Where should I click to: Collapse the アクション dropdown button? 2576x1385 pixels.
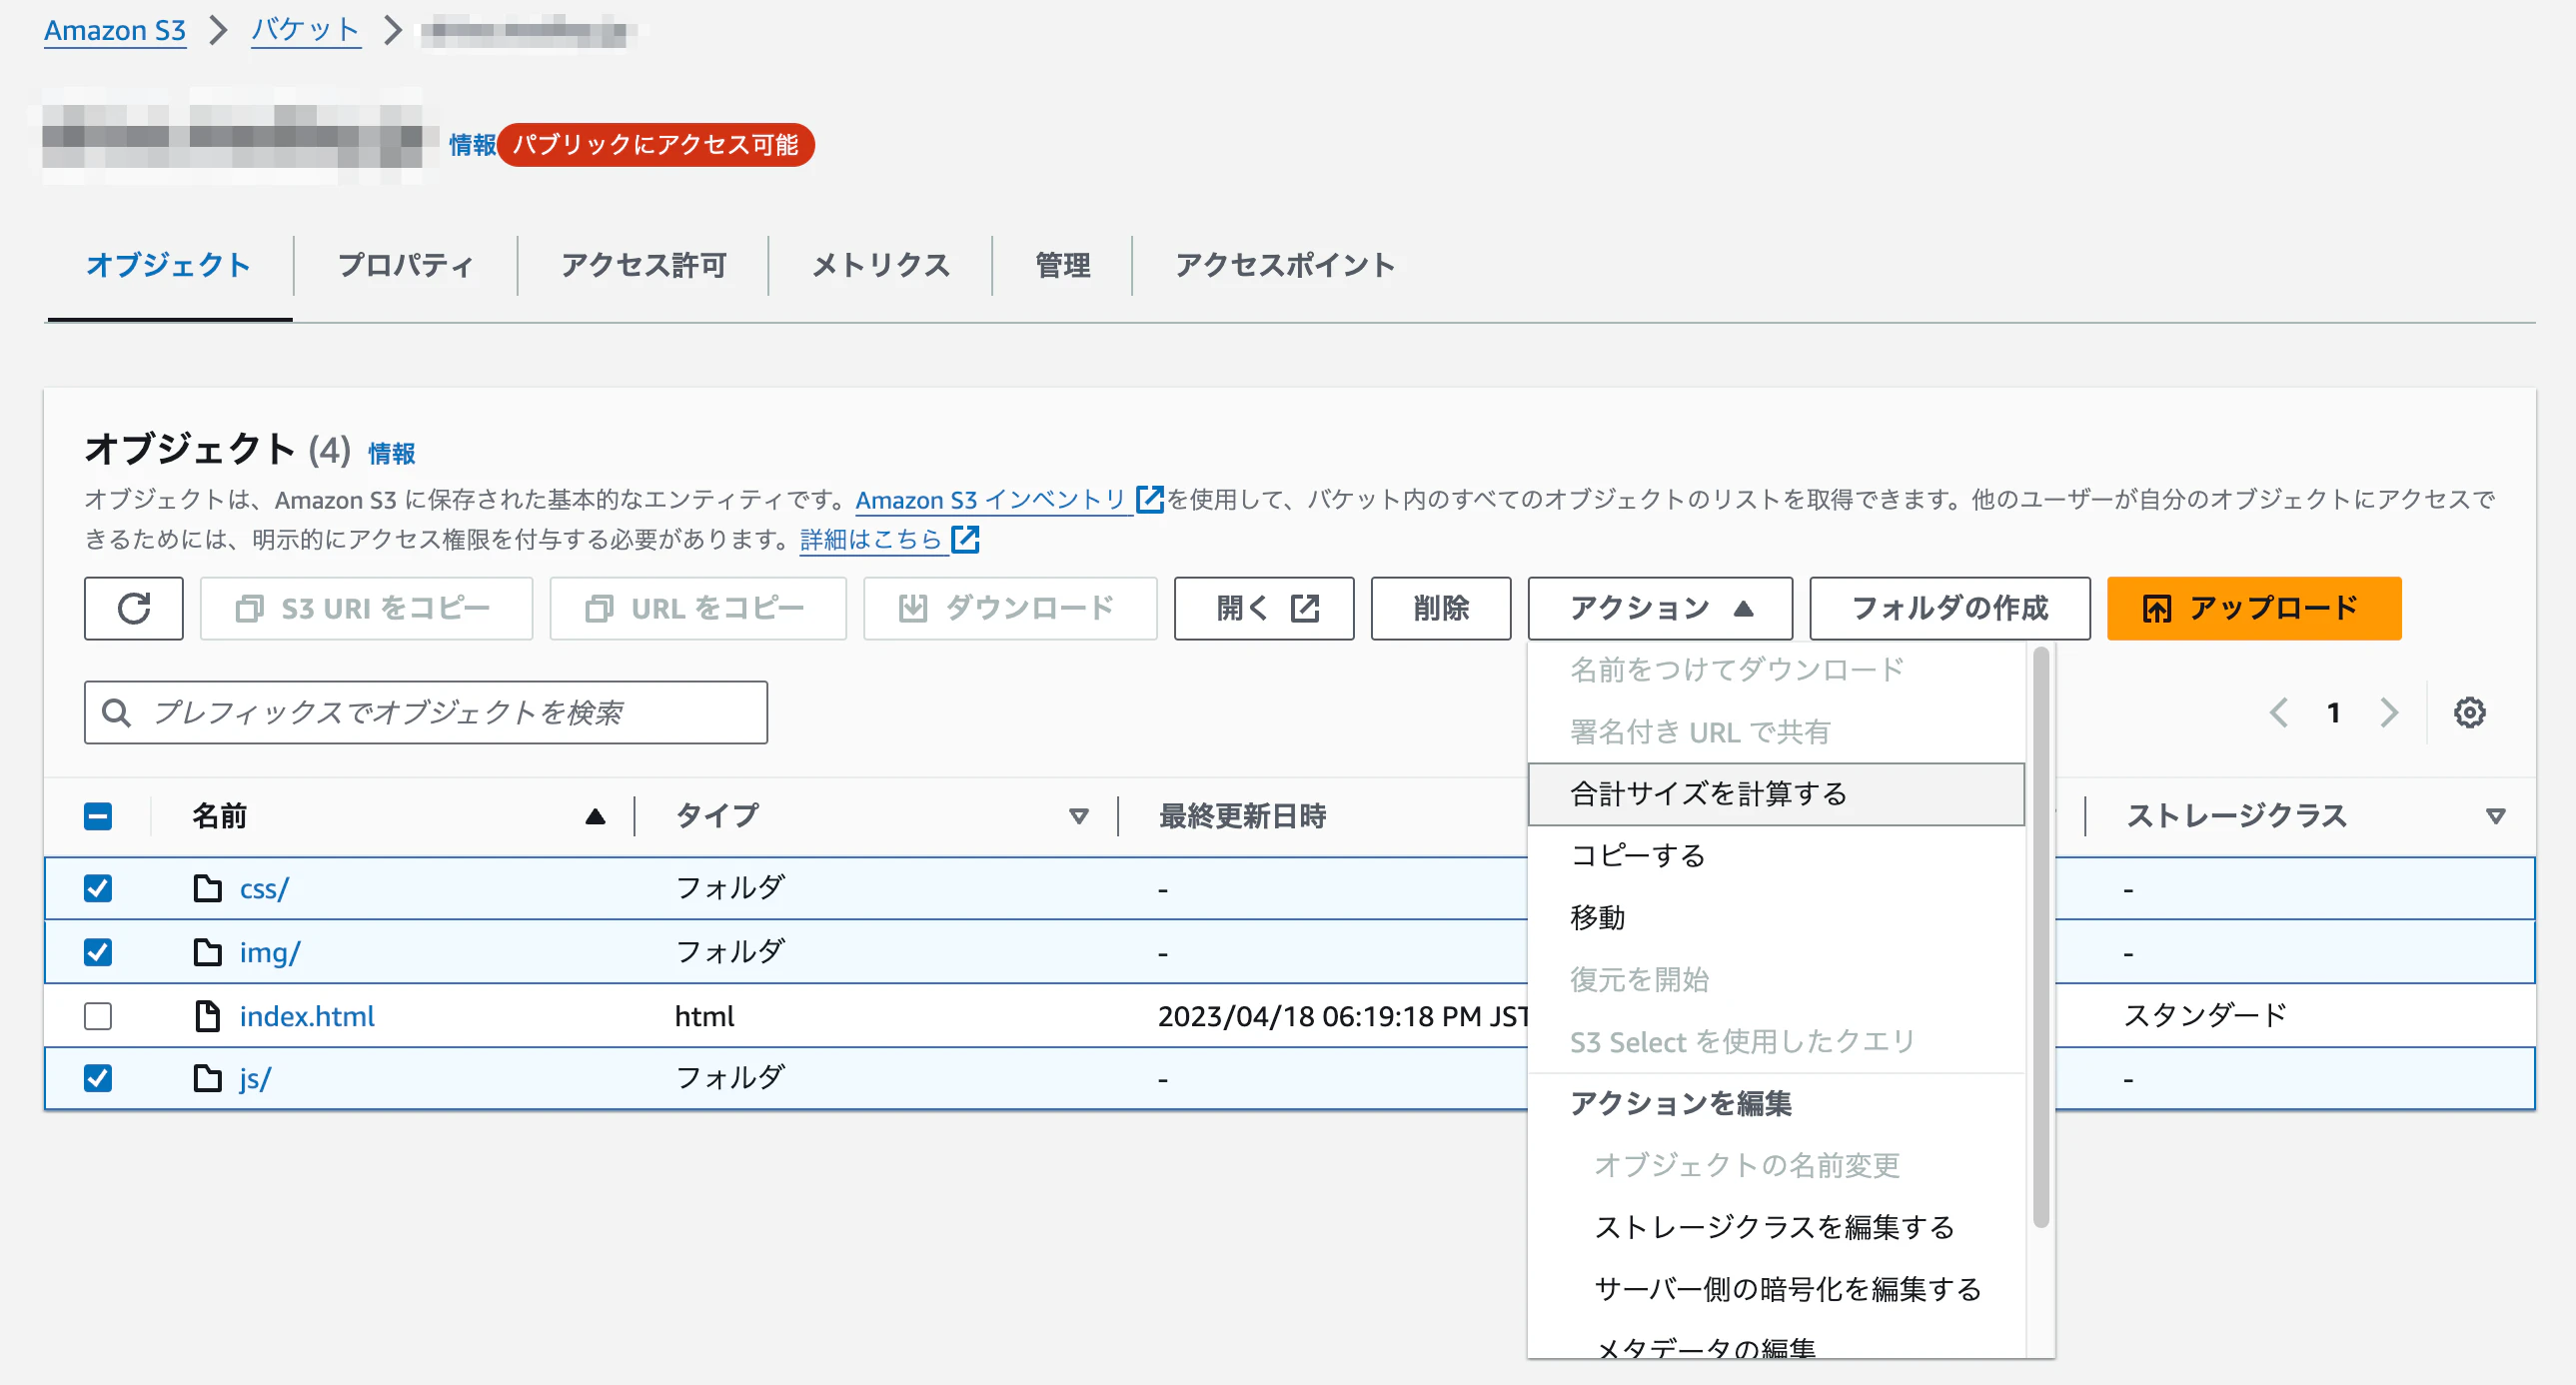coord(1659,608)
